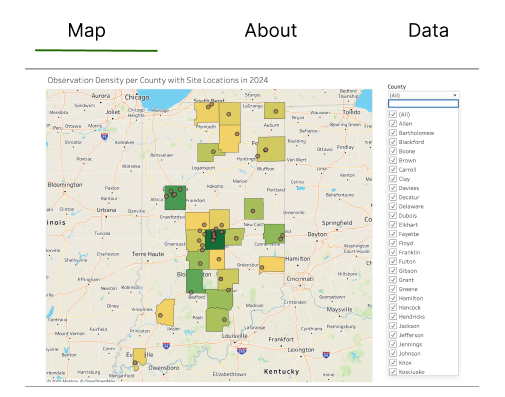Toggle the Kosciusko county checkbox
Image resolution: width=505 pixels, height=397 pixels.
(393, 372)
